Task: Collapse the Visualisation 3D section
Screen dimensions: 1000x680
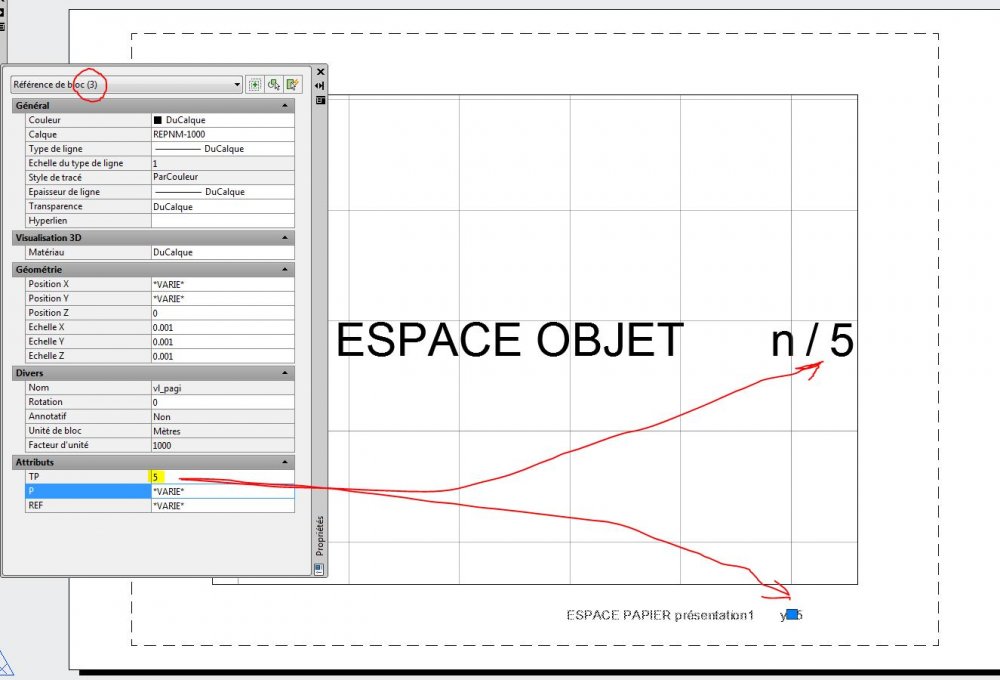Action: click(x=284, y=237)
